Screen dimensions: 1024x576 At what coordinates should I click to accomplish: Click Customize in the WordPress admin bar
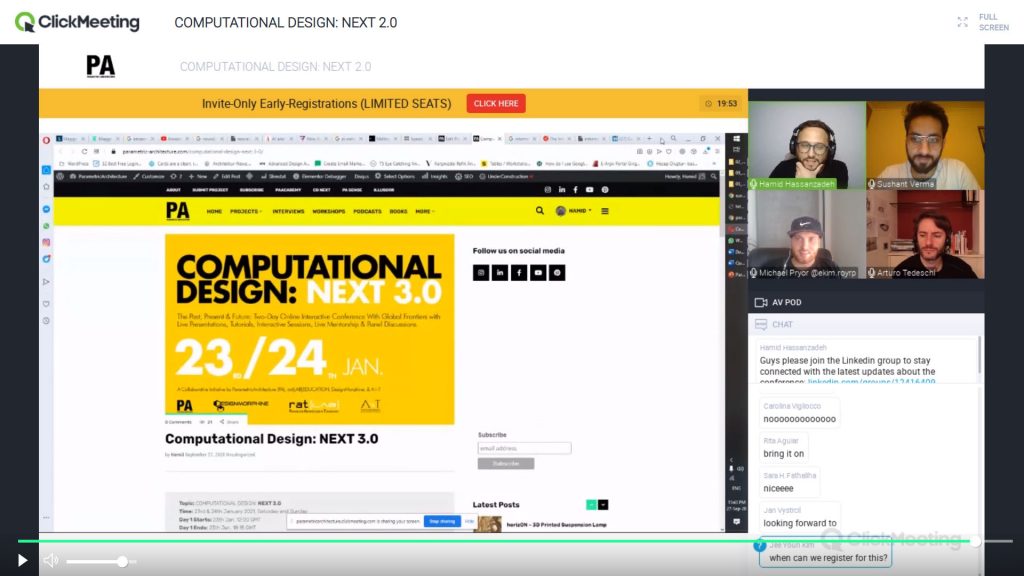click(x=149, y=176)
